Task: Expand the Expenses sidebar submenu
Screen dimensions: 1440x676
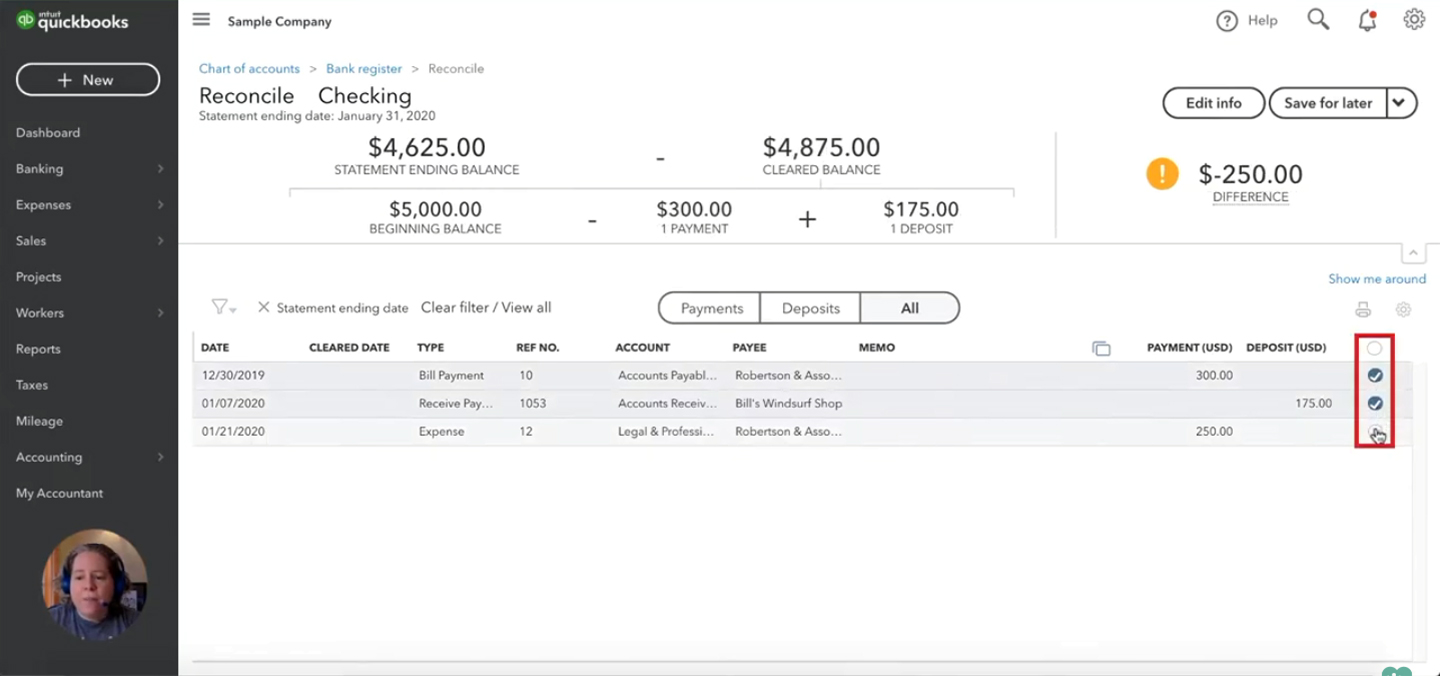Action: 160,205
